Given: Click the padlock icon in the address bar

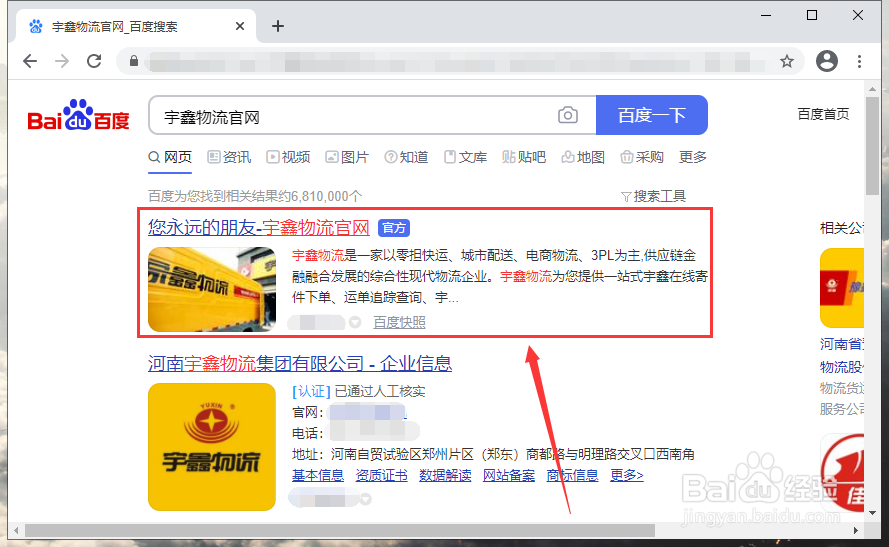Looking at the screenshot, I should (134, 61).
